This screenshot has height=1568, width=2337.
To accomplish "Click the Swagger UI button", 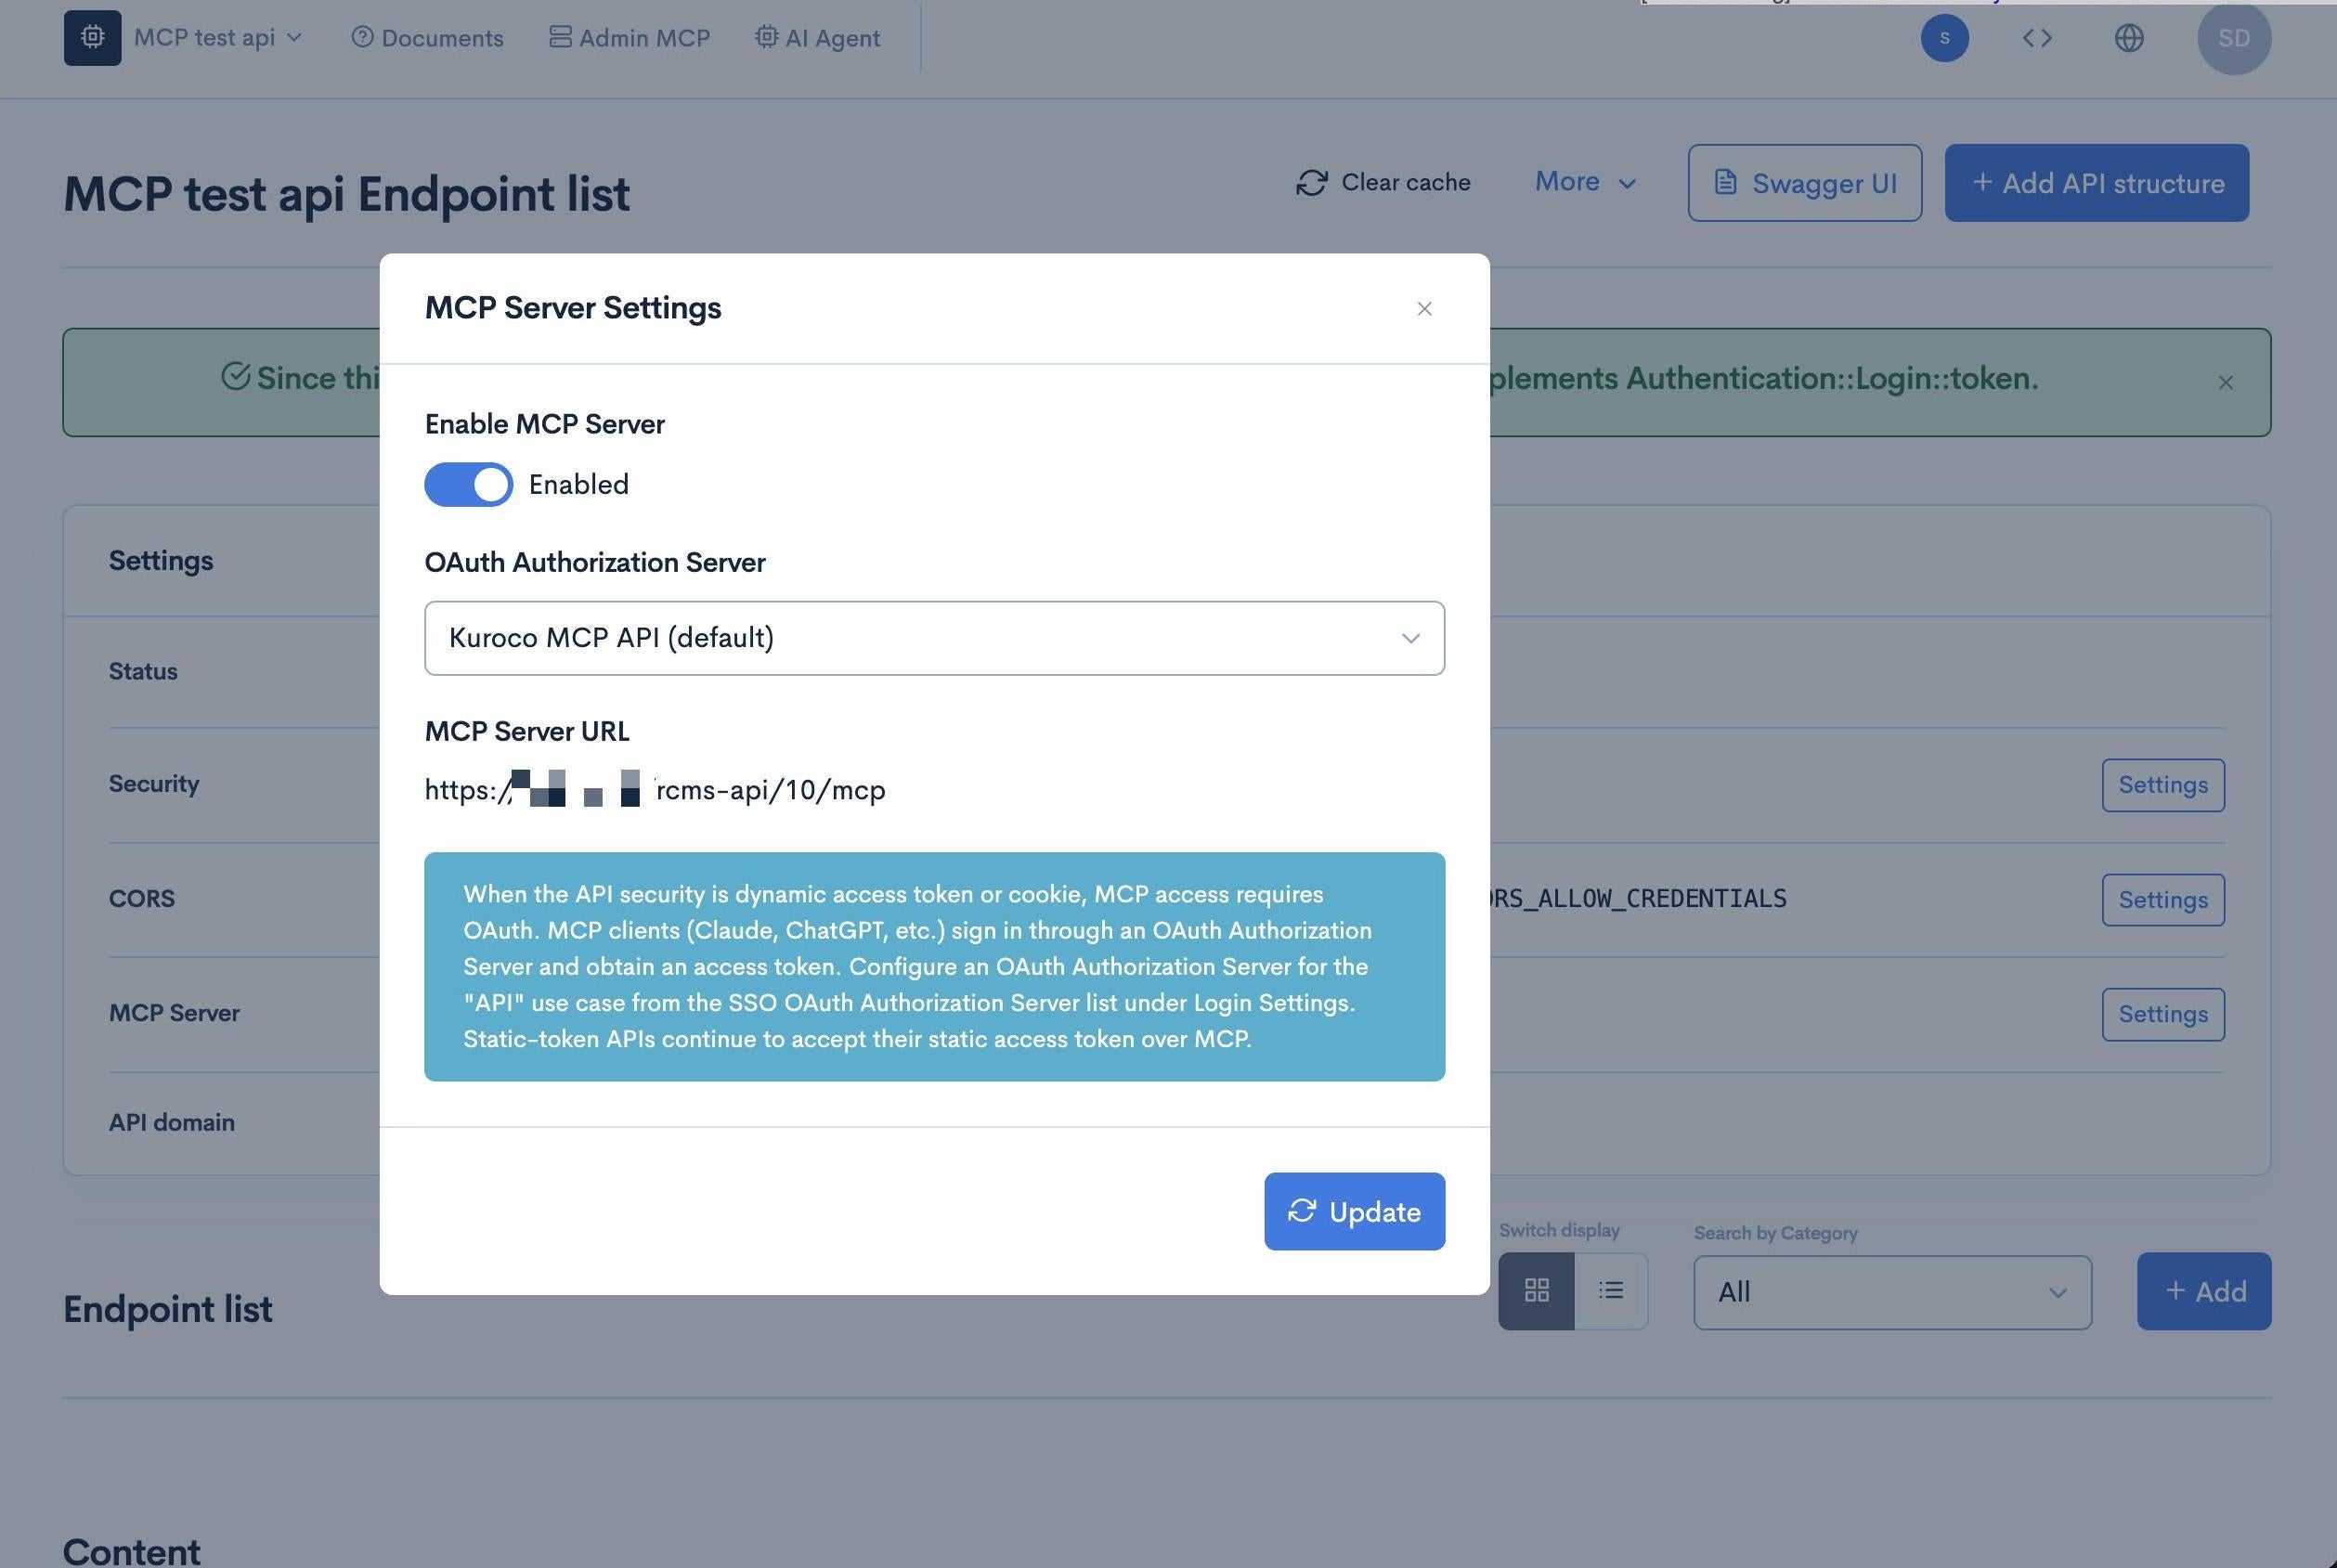I will pos(1804,183).
